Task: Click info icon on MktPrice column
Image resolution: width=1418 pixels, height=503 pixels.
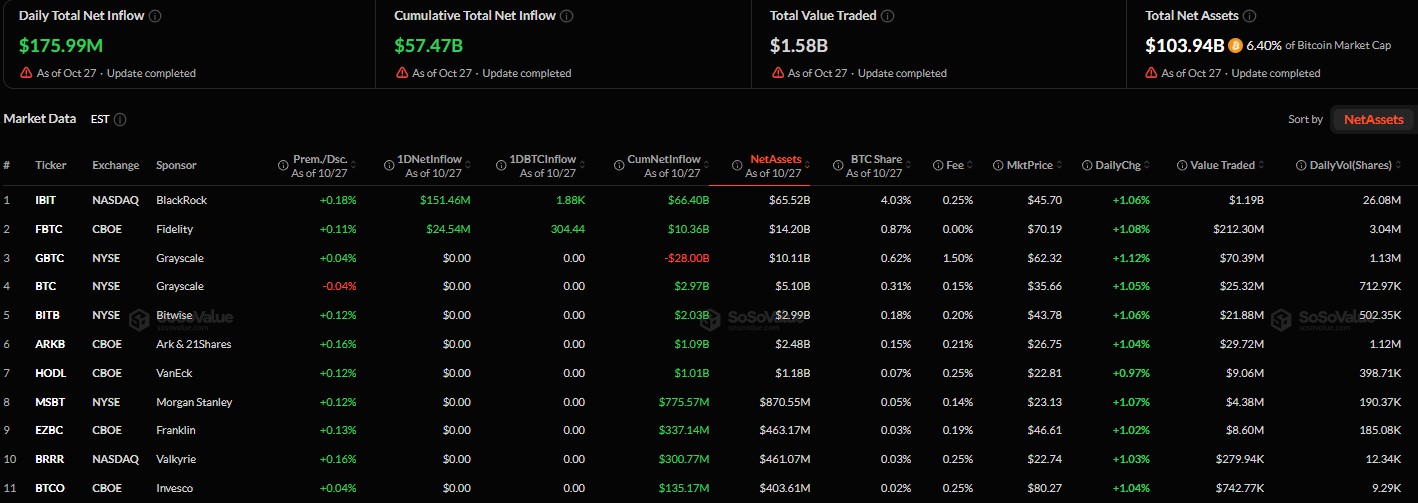Action: (999, 165)
